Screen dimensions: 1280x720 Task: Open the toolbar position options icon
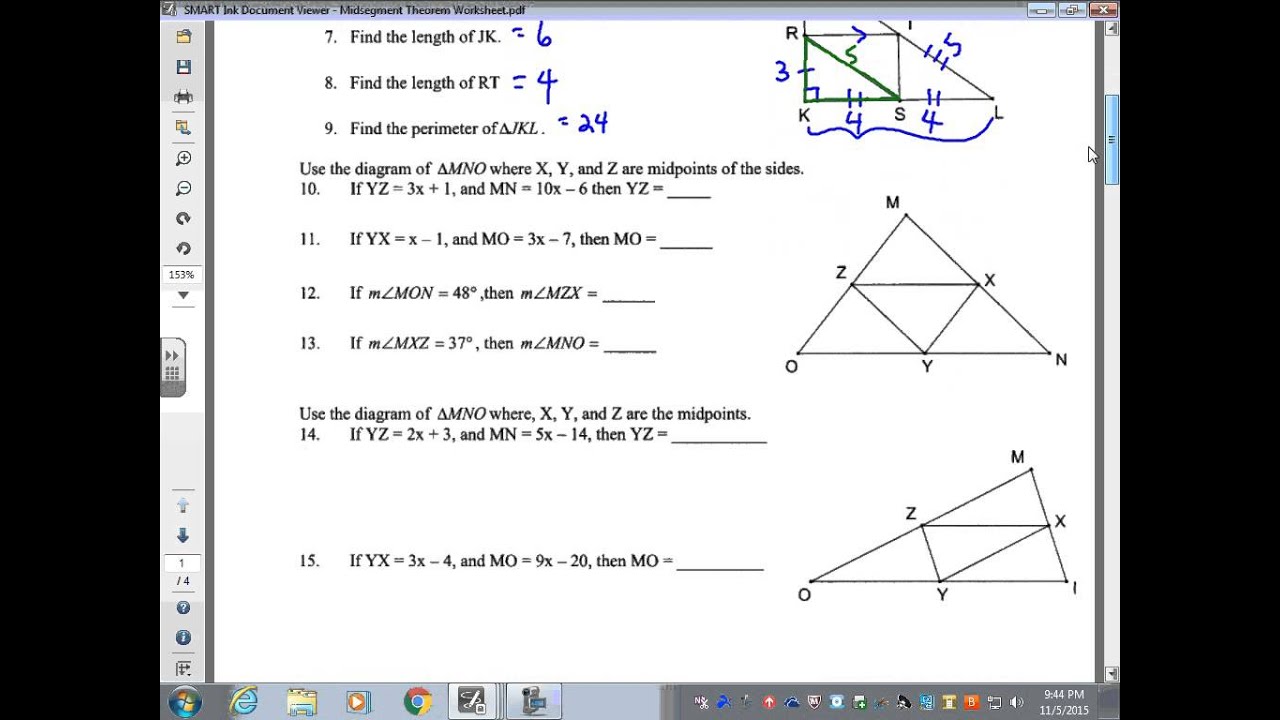[183, 668]
